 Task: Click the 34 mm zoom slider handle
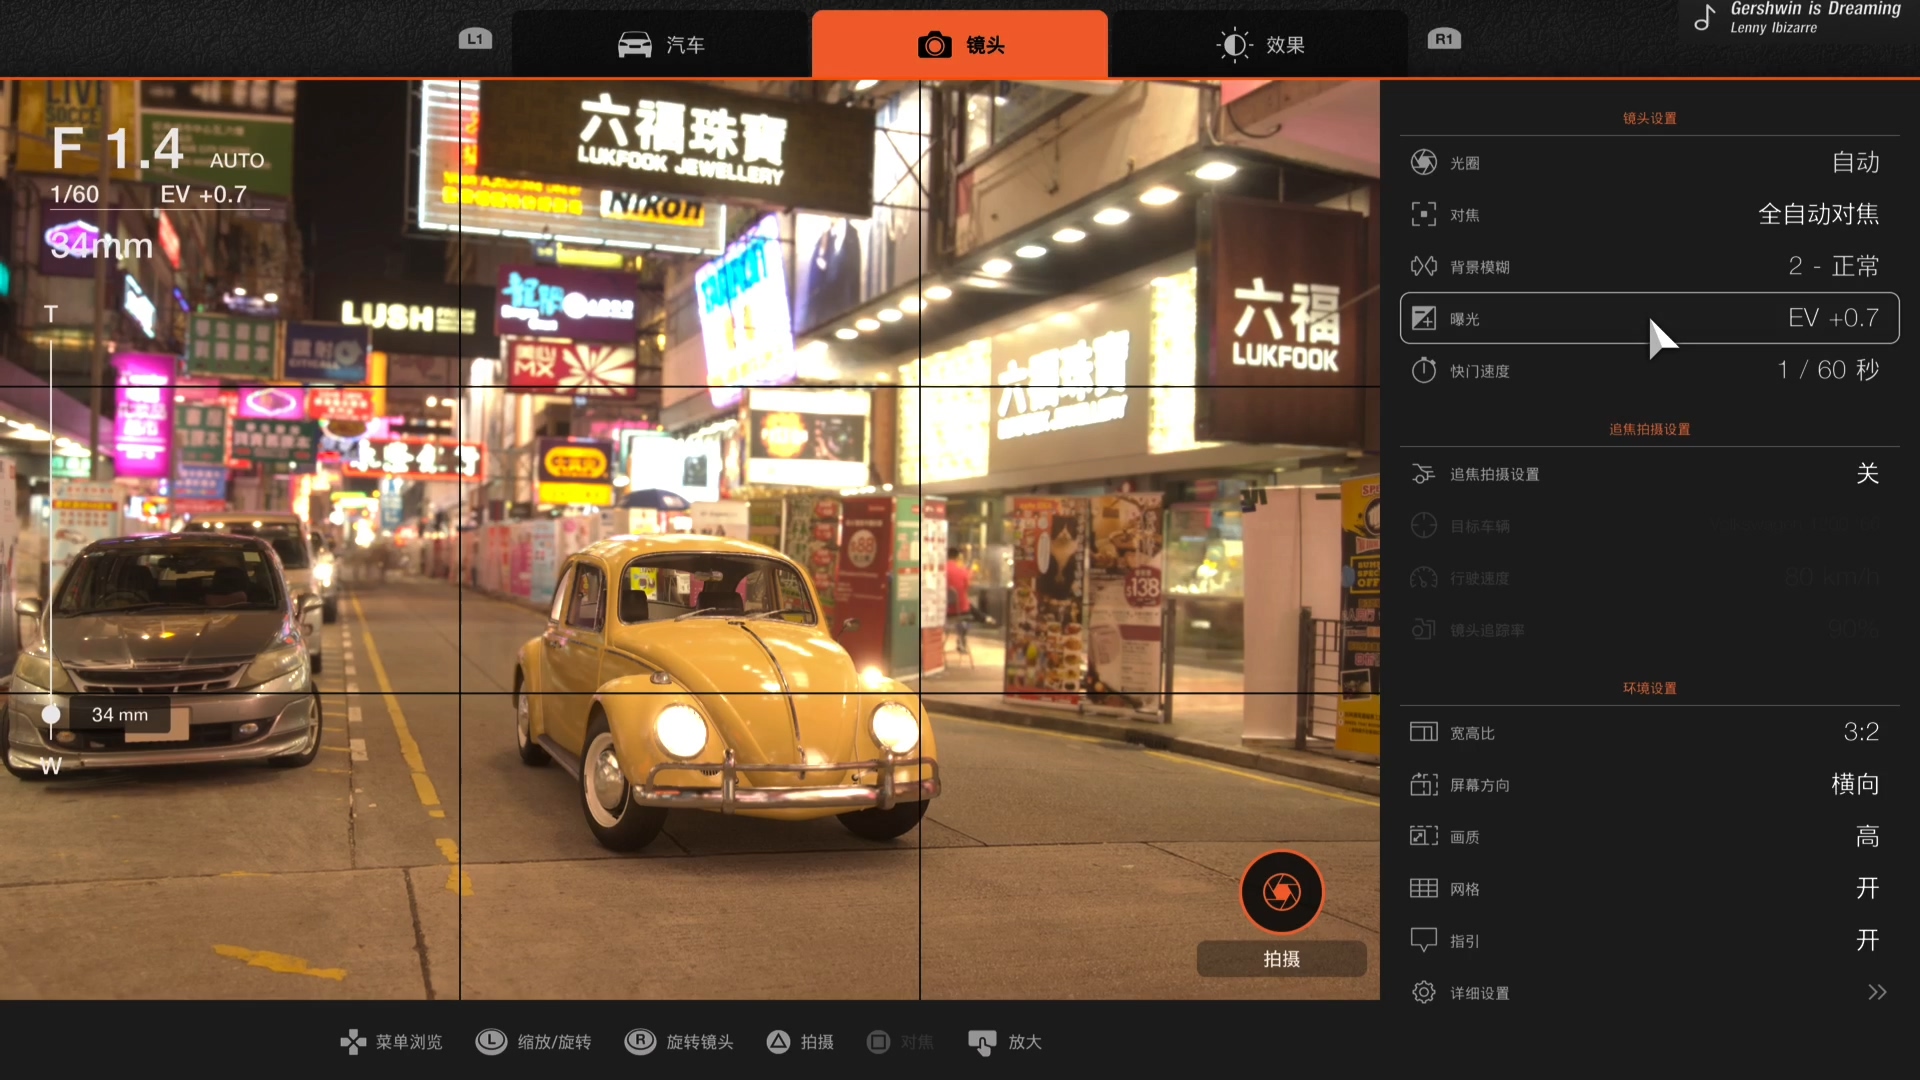tap(51, 714)
